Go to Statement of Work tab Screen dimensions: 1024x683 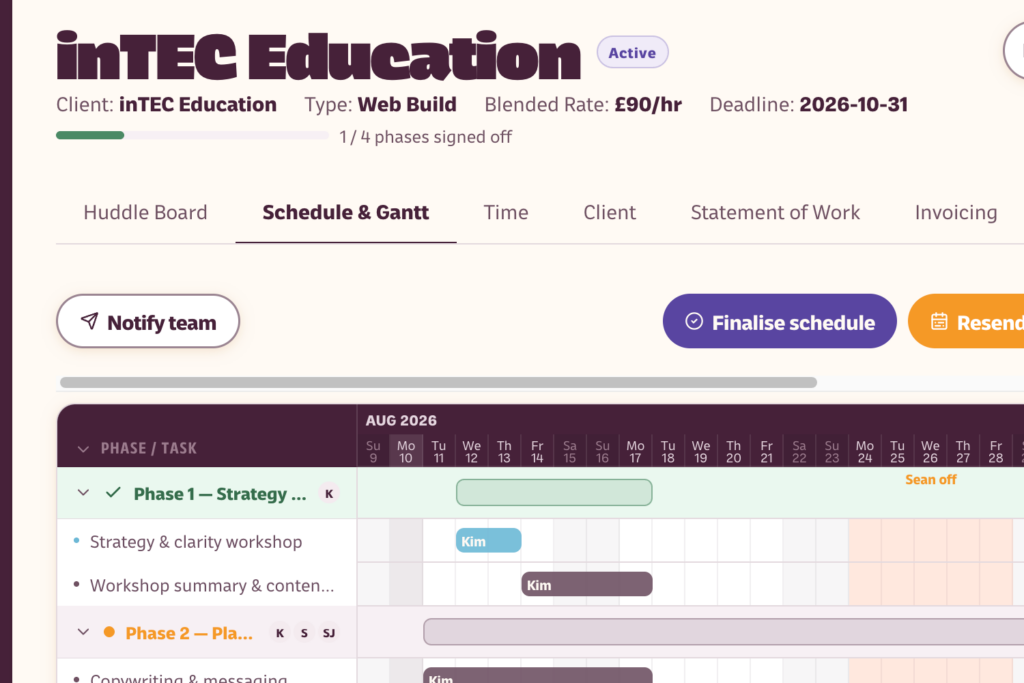tap(775, 213)
